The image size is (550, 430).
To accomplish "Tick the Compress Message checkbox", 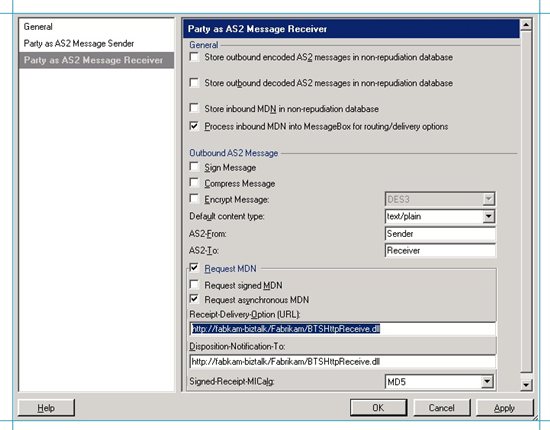I will (194, 183).
